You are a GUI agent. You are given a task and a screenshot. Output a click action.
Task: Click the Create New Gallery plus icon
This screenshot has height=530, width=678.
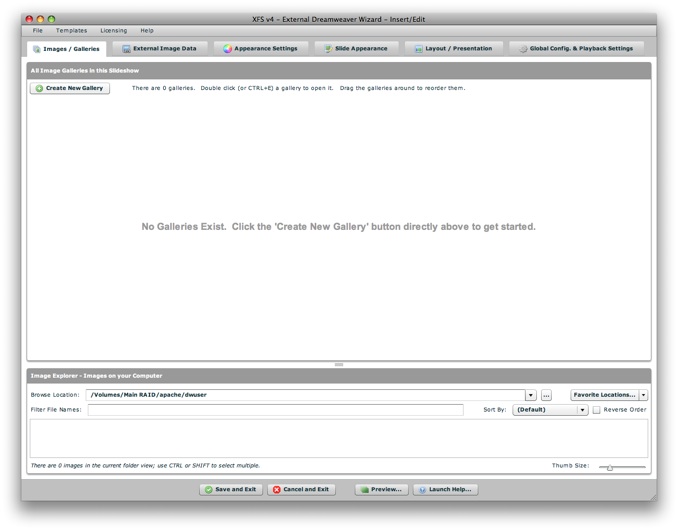39,88
